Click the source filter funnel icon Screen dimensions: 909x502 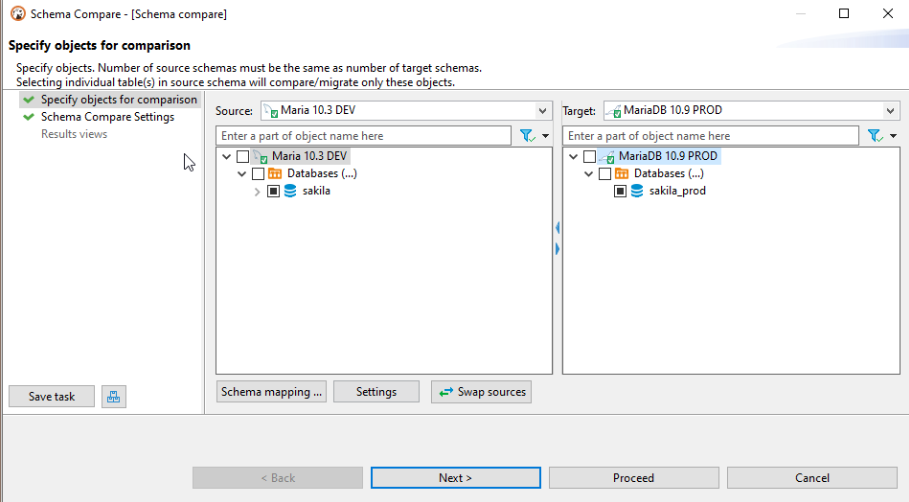[526, 136]
